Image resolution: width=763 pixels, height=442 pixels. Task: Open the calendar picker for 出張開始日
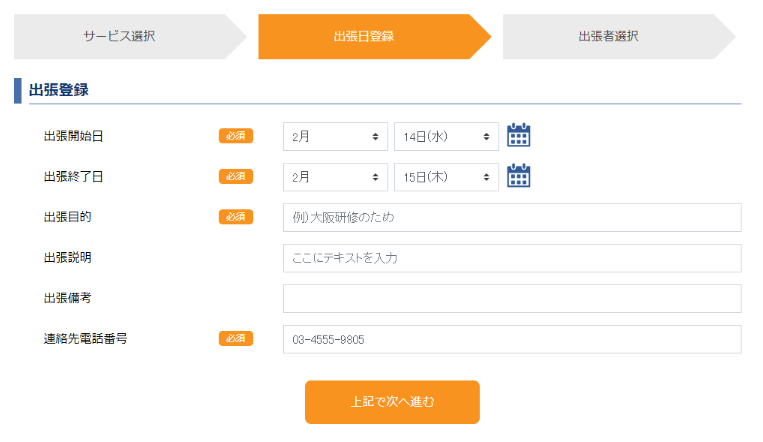[518, 135]
